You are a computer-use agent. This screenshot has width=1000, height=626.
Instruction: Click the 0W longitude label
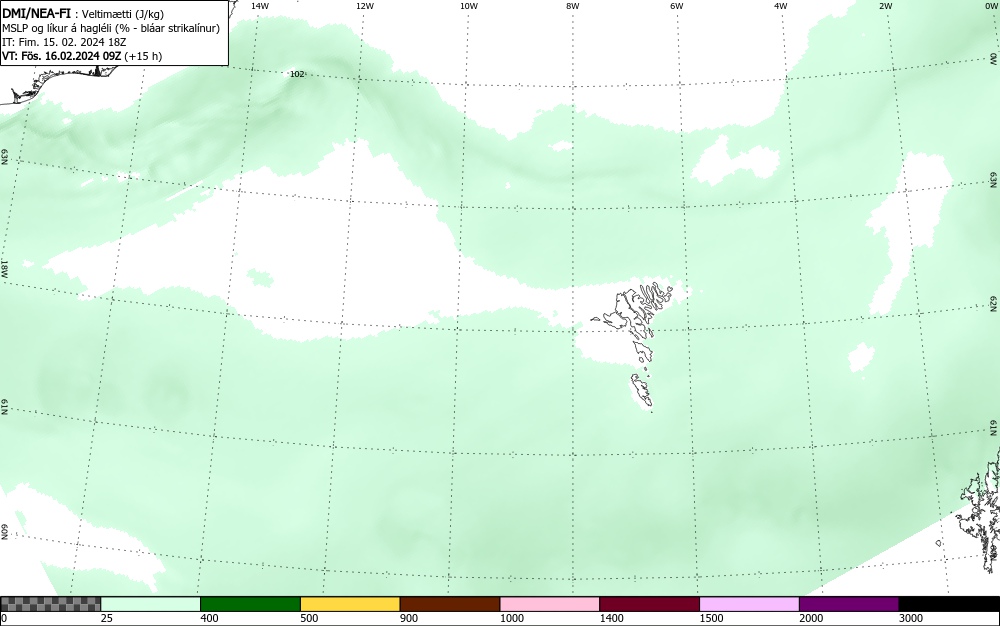(x=990, y=6)
